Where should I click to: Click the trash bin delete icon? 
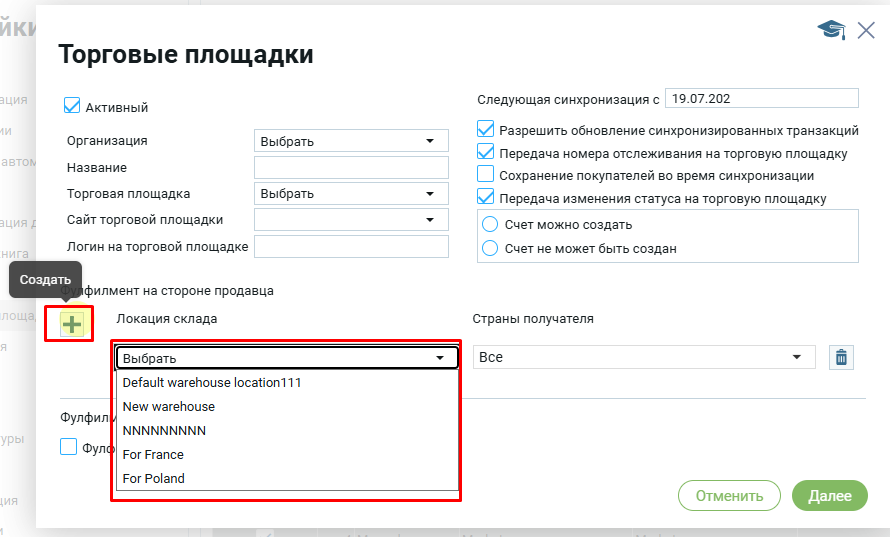click(841, 357)
